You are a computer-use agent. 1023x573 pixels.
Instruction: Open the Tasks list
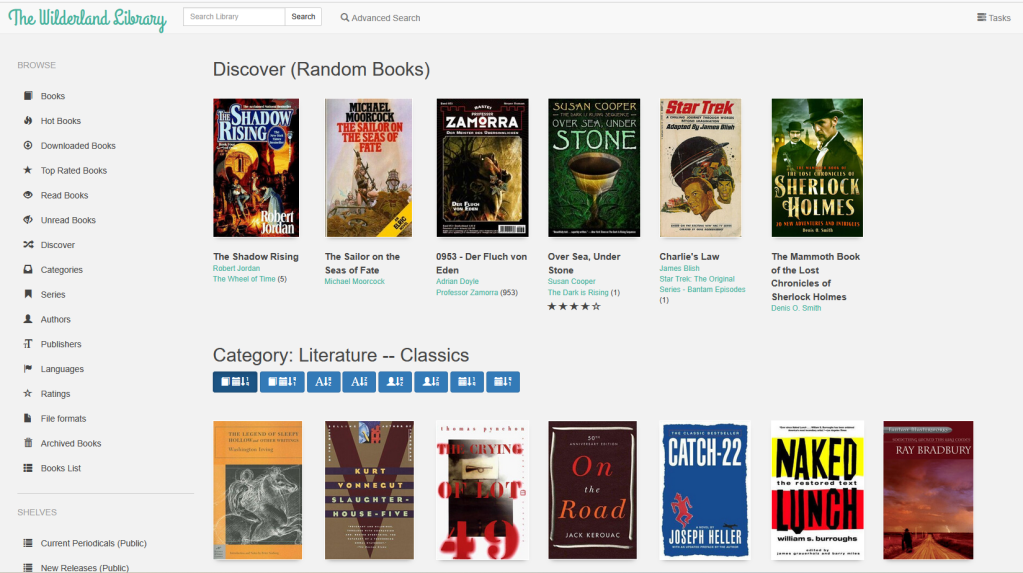click(993, 18)
